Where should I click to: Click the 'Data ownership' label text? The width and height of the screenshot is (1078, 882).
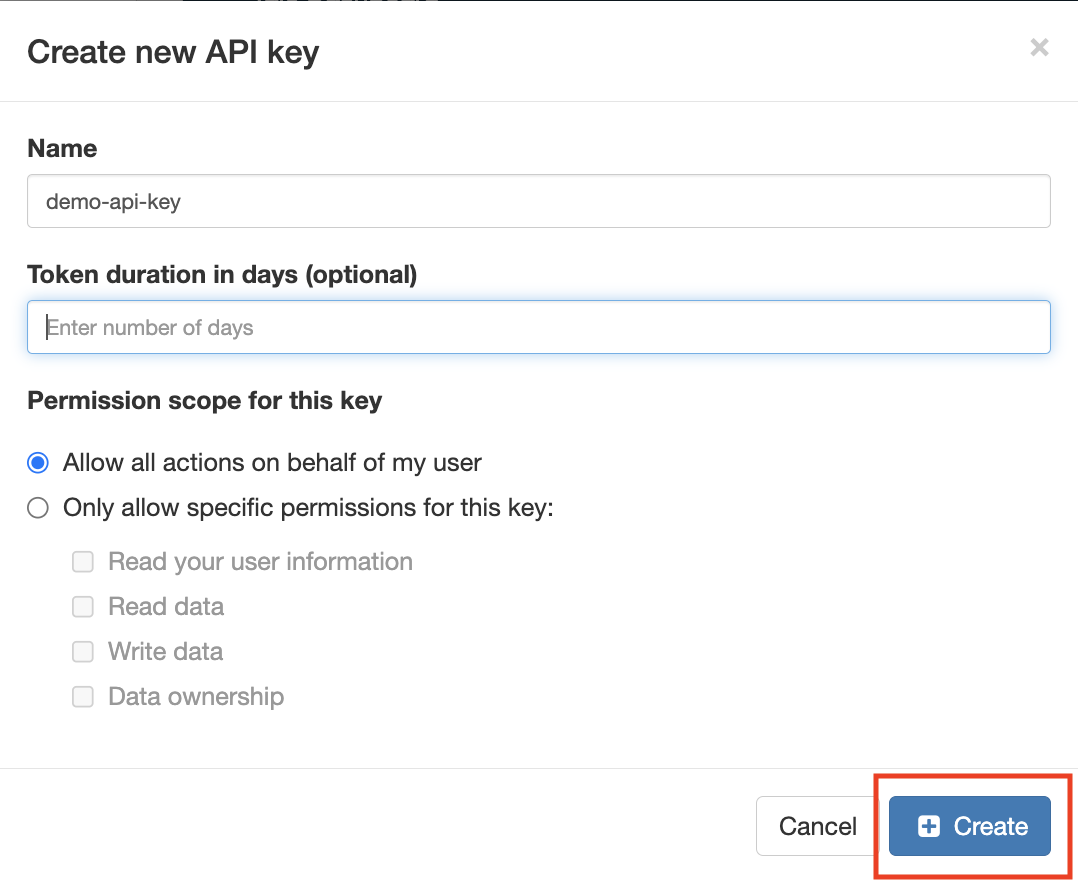coord(196,697)
